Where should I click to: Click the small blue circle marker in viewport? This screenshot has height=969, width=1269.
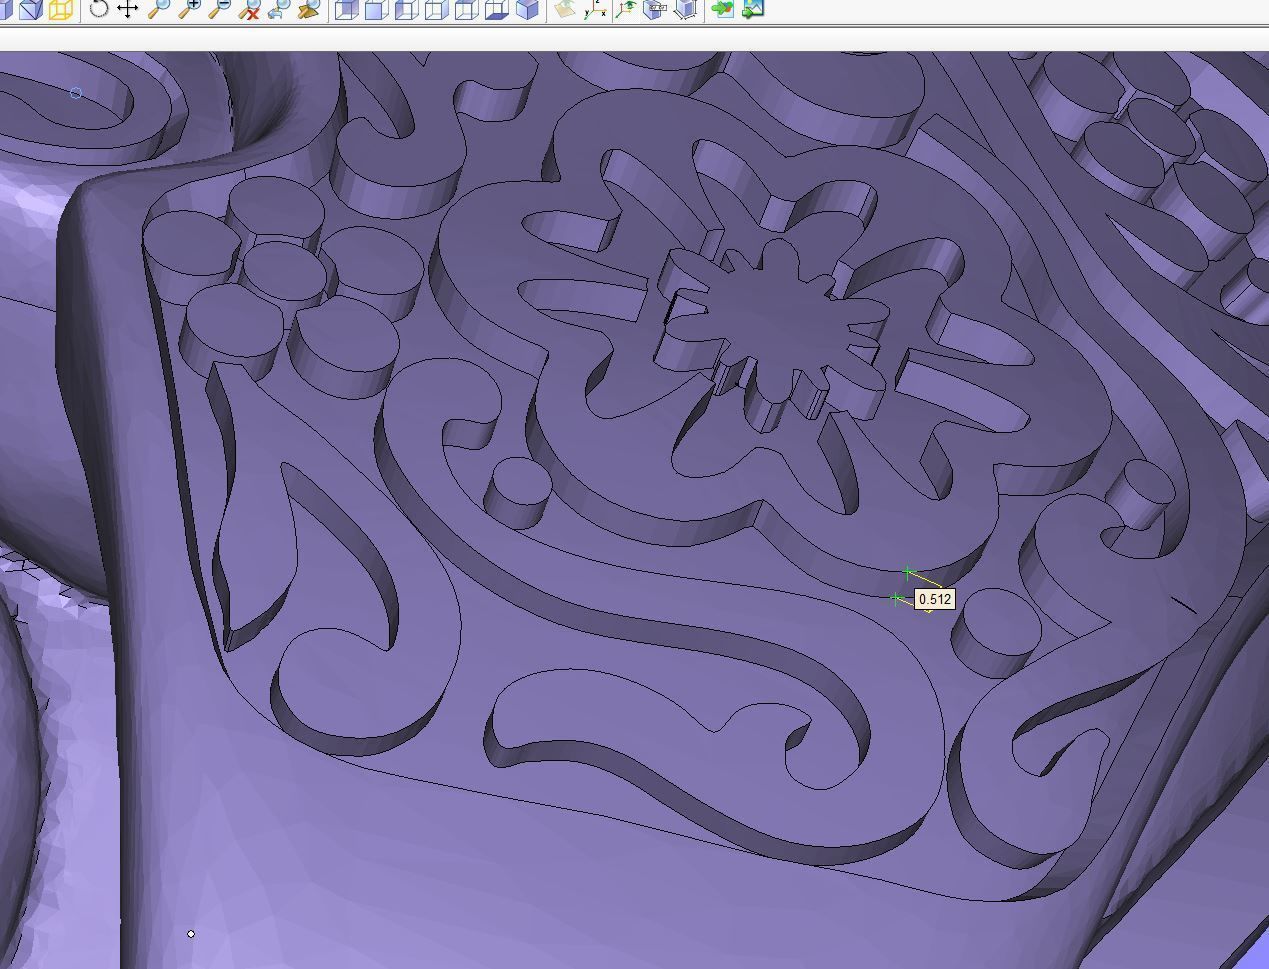tap(76, 93)
